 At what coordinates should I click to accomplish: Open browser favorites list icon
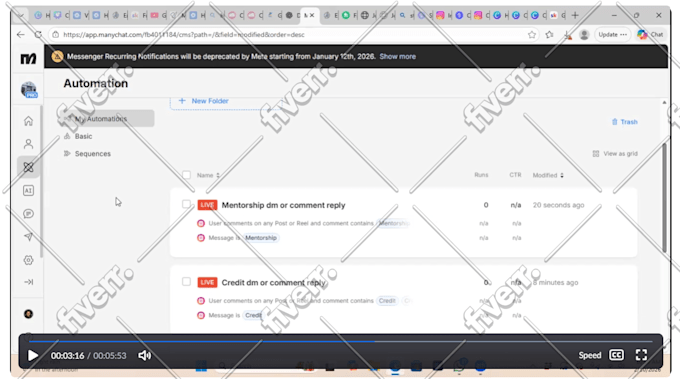click(x=549, y=35)
